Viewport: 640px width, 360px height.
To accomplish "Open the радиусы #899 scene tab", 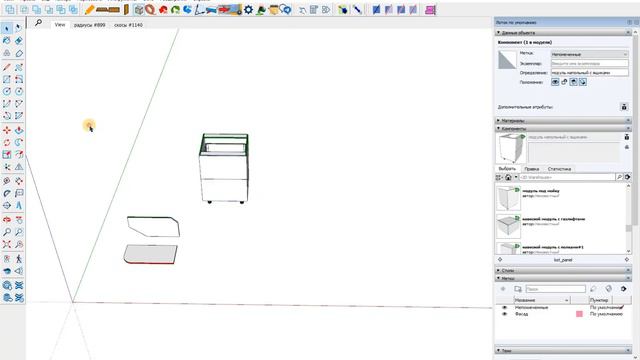I will point(89,25).
